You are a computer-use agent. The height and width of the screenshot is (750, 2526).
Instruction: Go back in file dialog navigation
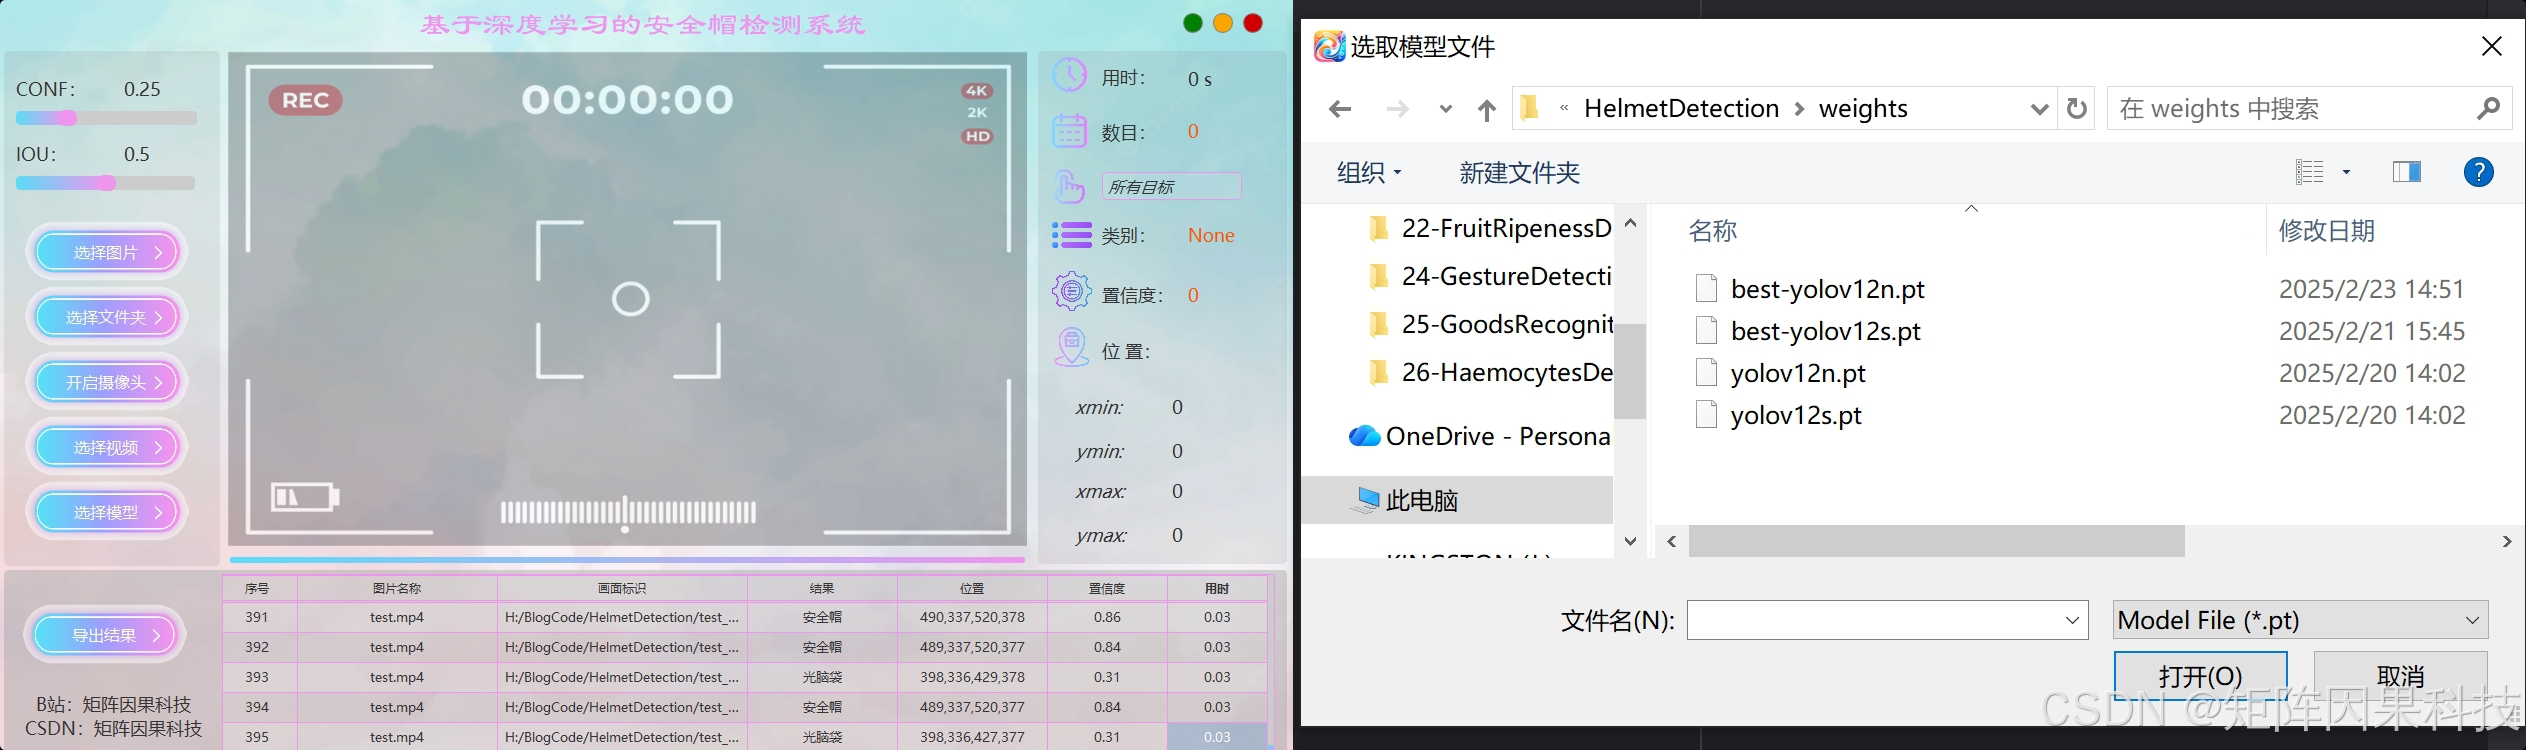click(1340, 109)
